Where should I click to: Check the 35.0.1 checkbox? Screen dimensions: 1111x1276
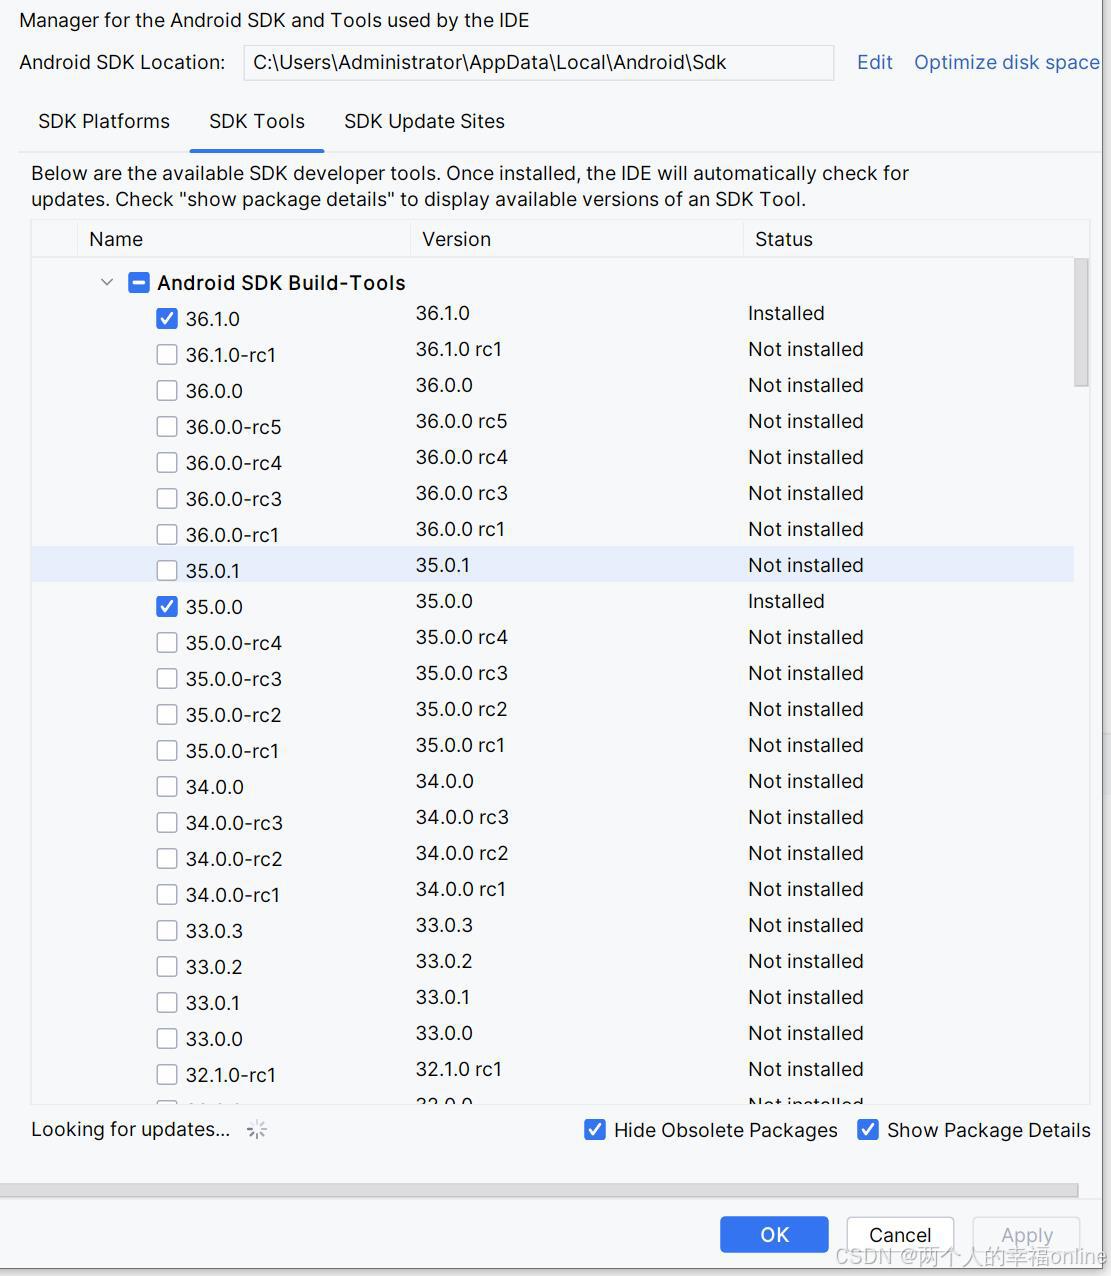[167, 571]
